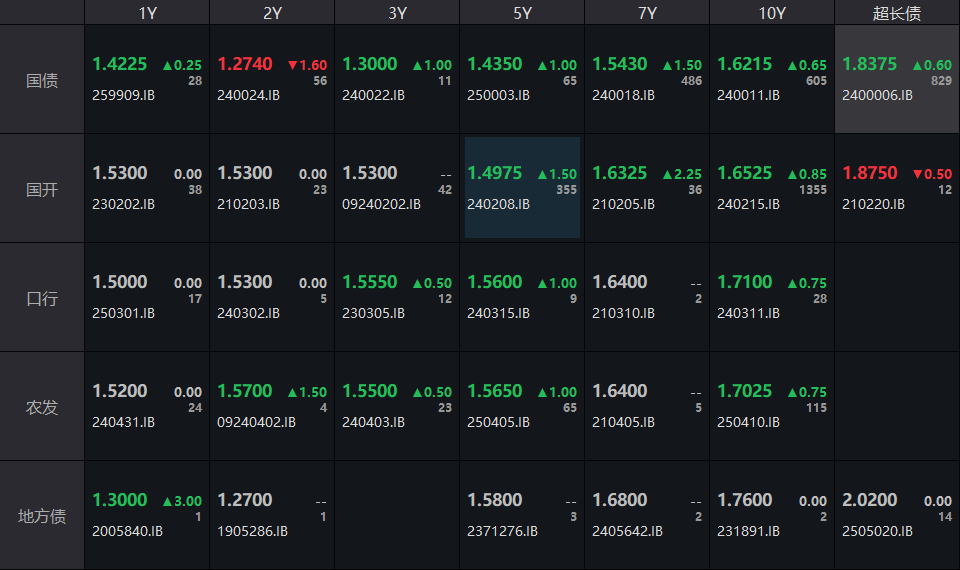960x570 pixels.
Task: Click the 210220.IB bond code
Action: tap(873, 204)
